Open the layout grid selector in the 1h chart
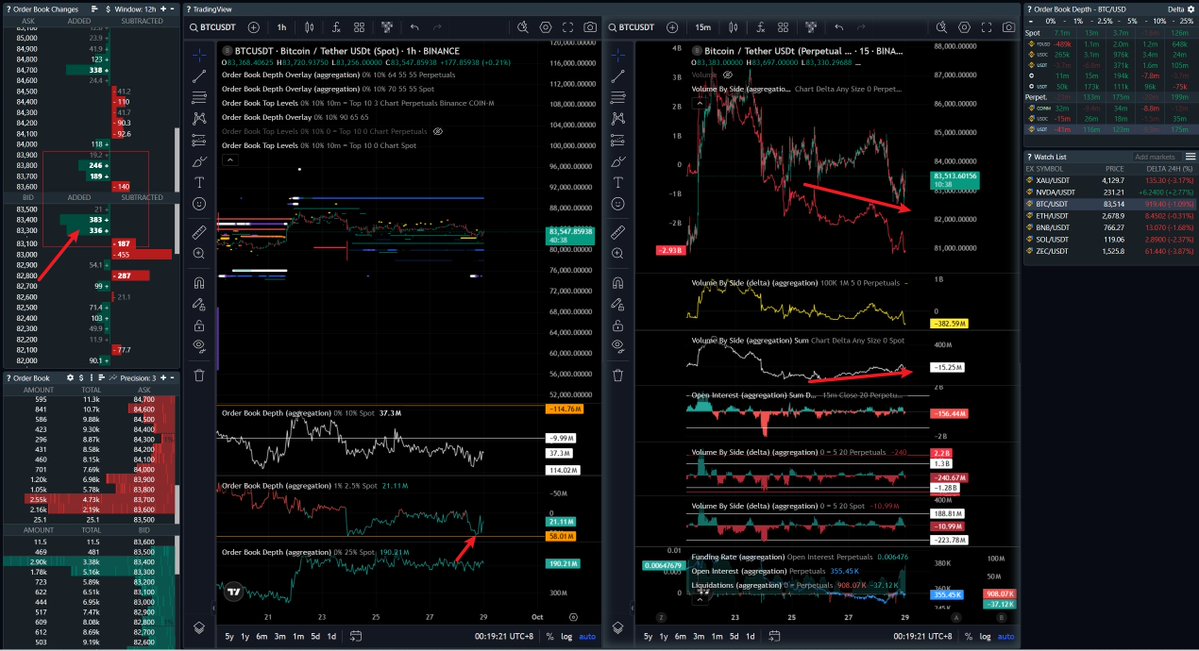The height and width of the screenshot is (651, 1199). click(359, 28)
